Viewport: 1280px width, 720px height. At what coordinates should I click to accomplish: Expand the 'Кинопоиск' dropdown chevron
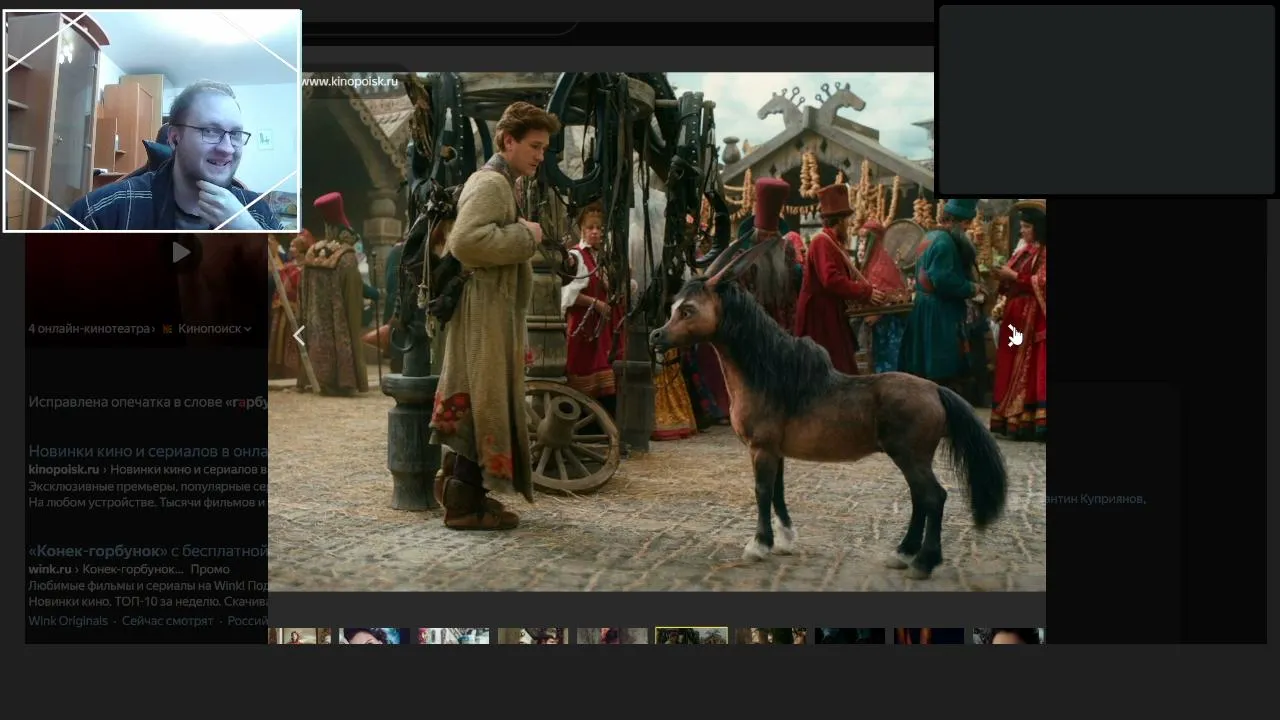click(x=247, y=329)
